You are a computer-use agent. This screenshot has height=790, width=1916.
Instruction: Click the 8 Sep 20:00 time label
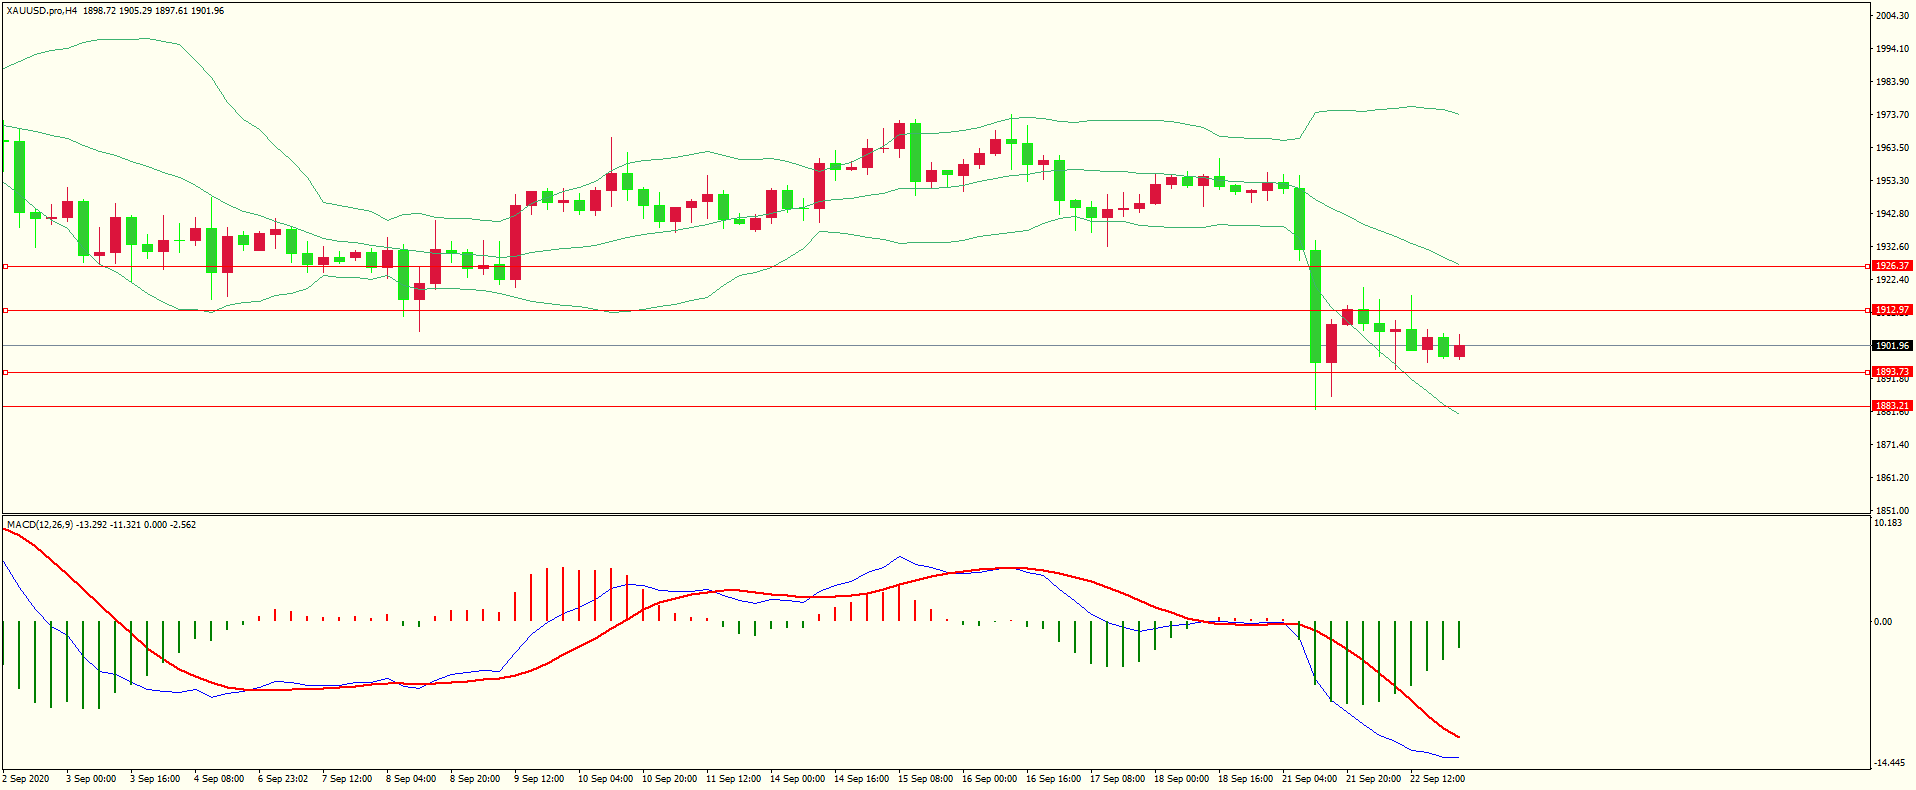pos(475,778)
